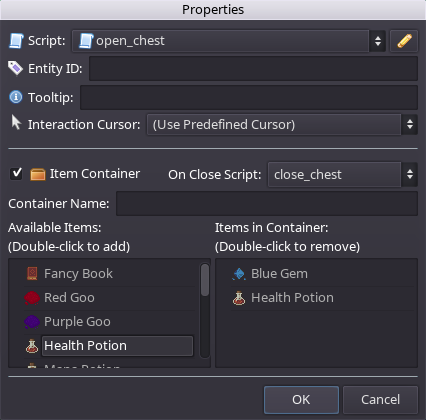This screenshot has height=420, width=426.
Task: Open the On Close Script dropdown
Action: click(343, 174)
